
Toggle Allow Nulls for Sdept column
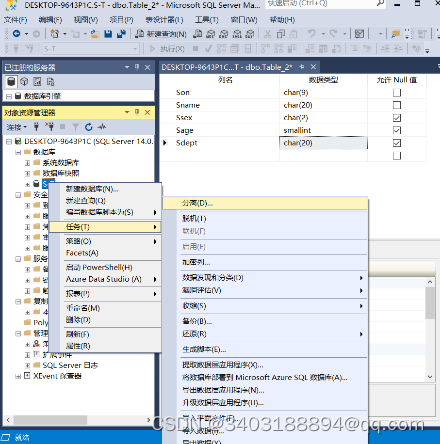click(397, 143)
